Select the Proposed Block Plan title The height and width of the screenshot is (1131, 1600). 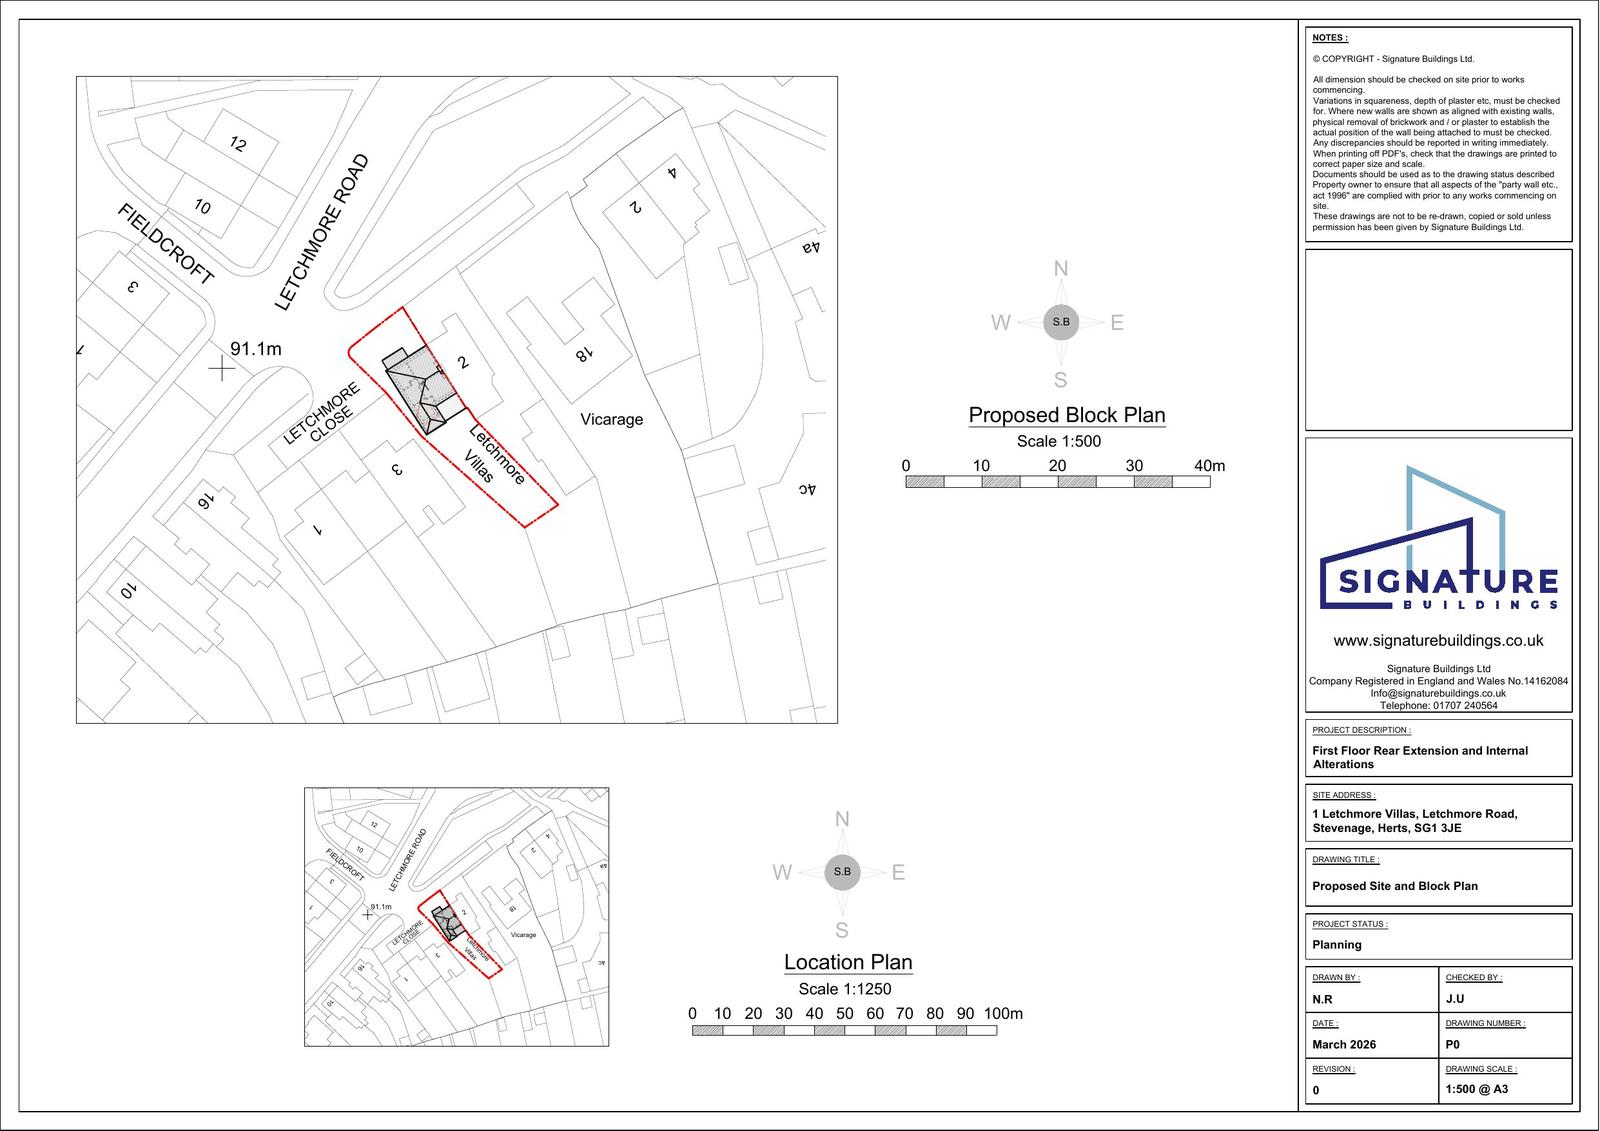click(x=1066, y=415)
